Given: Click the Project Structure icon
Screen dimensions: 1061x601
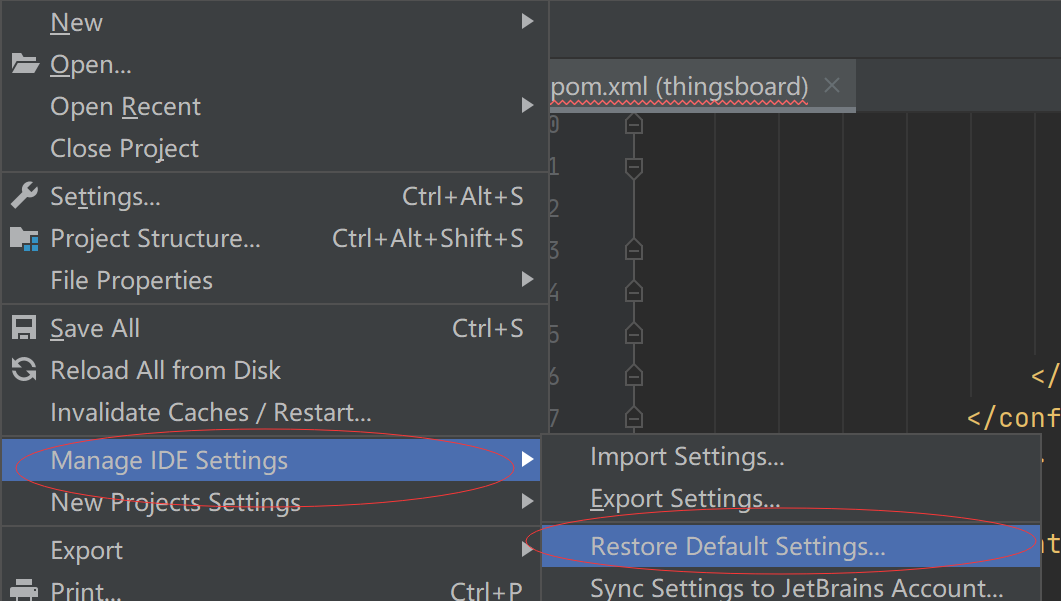Looking at the screenshot, I should pyautogui.click(x=24, y=238).
